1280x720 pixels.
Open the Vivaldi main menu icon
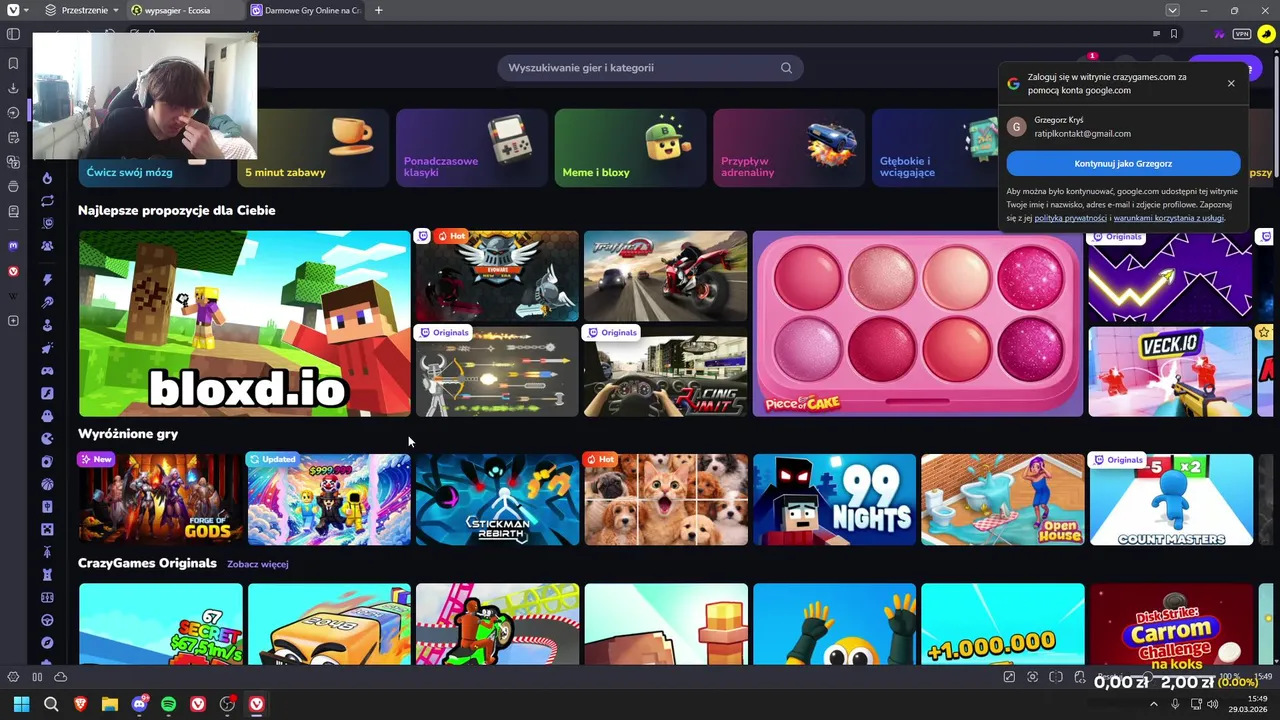[13, 10]
